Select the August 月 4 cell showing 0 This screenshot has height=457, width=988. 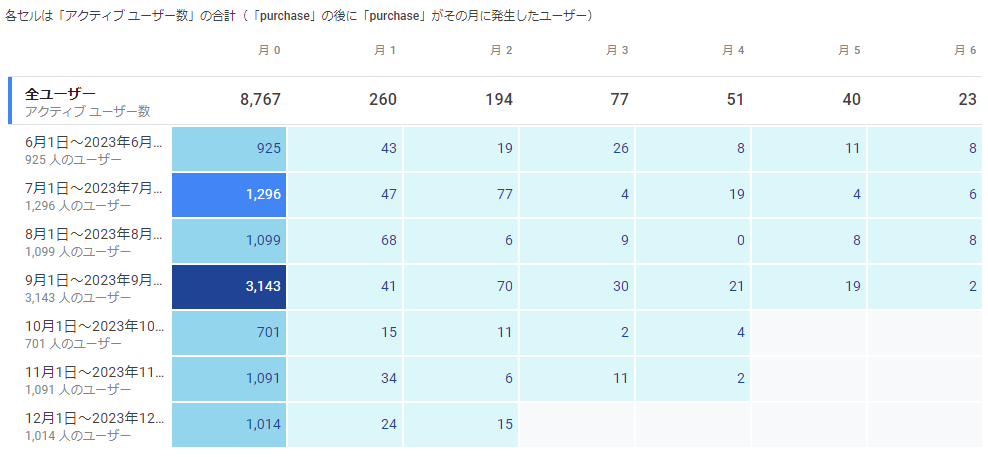tap(693, 241)
